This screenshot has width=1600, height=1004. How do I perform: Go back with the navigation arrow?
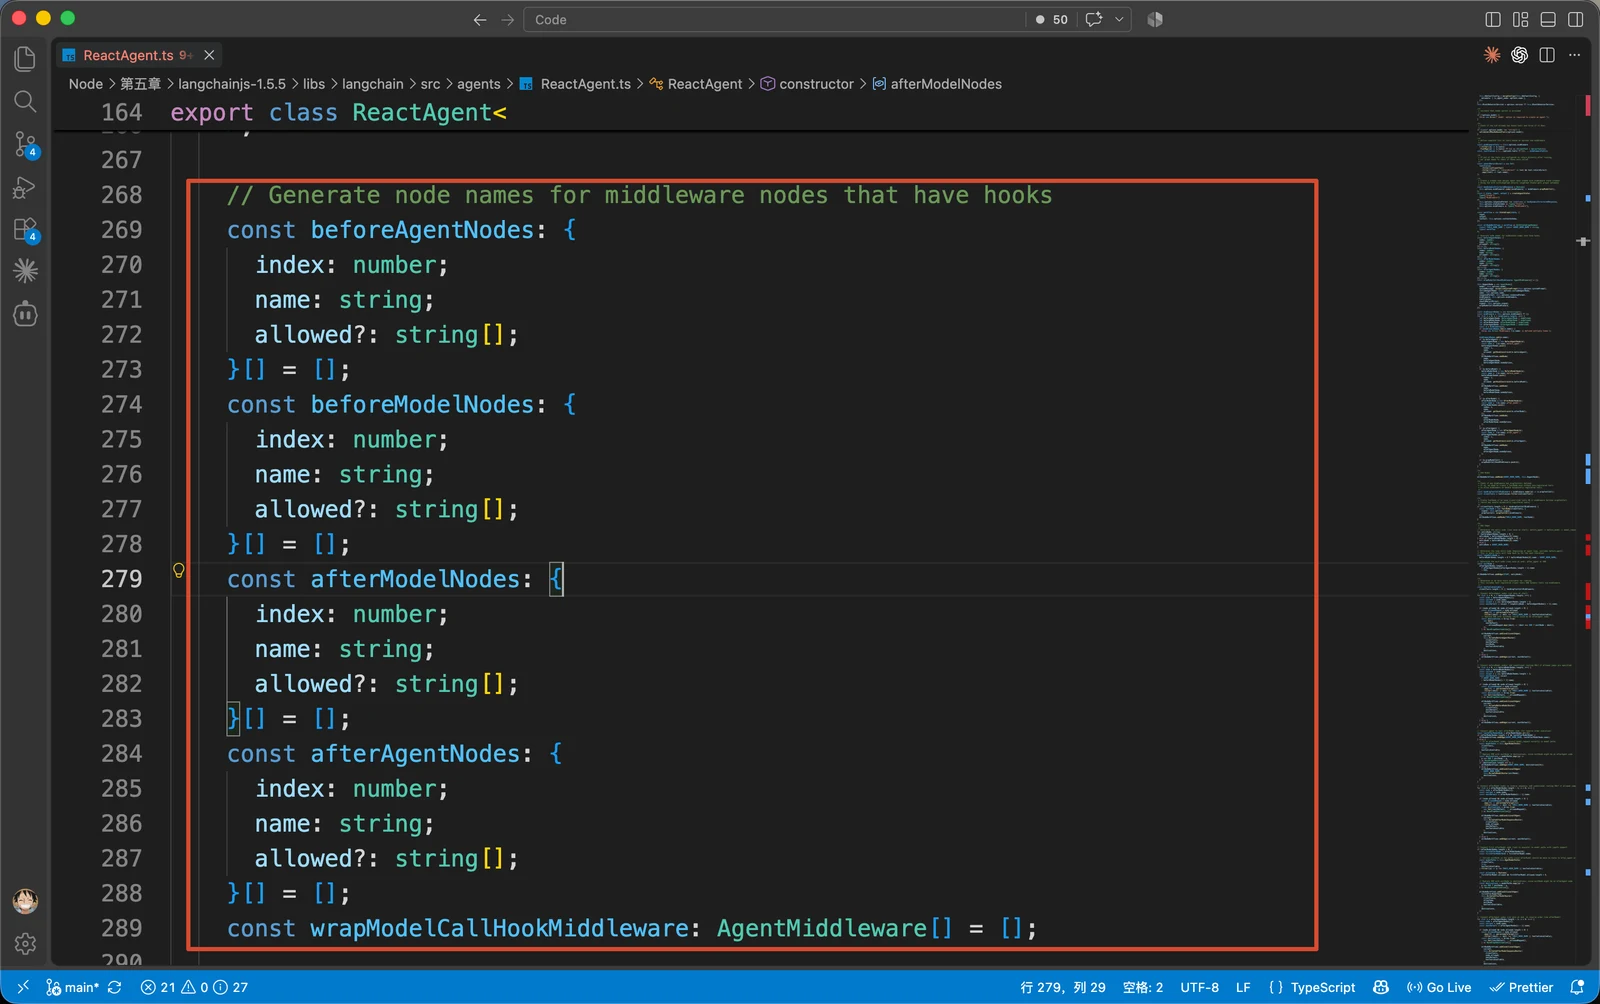480,19
